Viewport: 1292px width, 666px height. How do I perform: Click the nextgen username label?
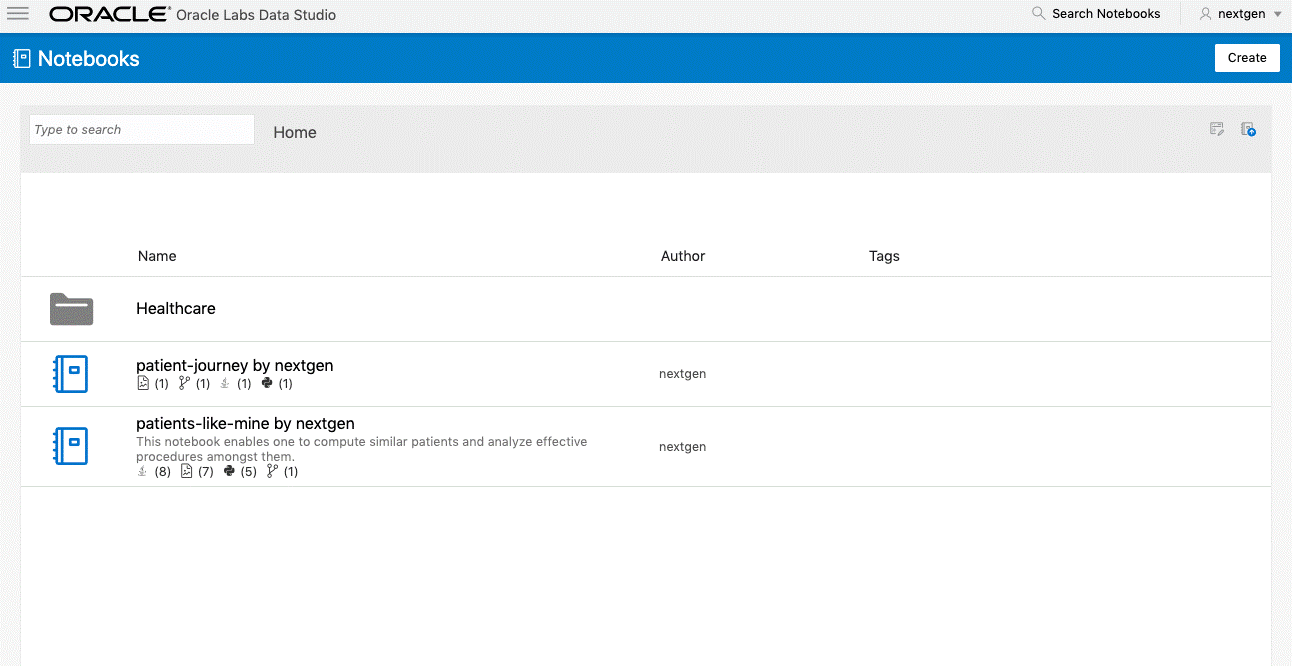(1242, 14)
